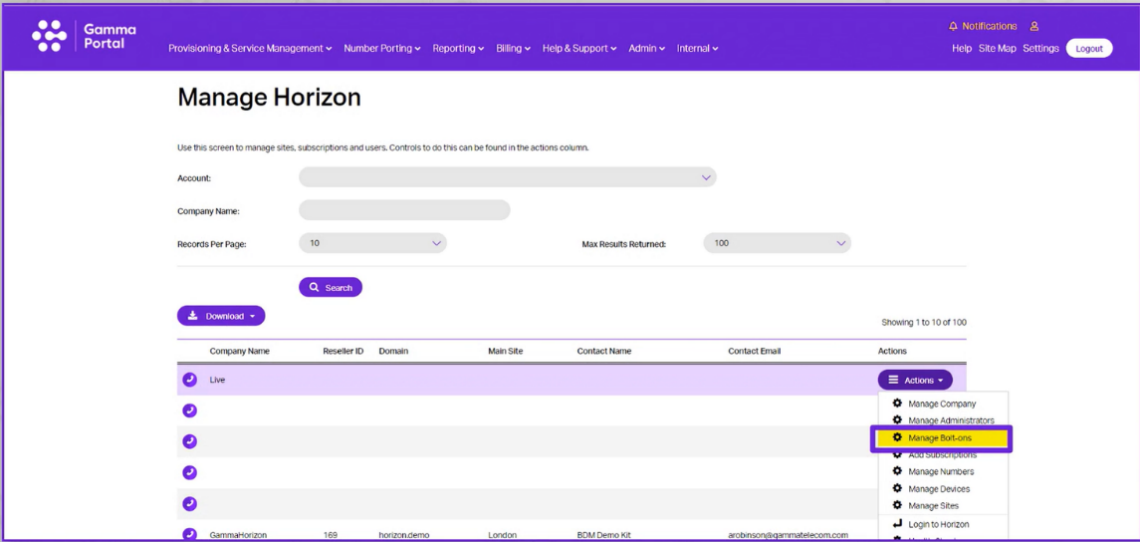The height and width of the screenshot is (542, 1140).
Task: Click the Main Site column header
Action: pyautogui.click(x=505, y=351)
